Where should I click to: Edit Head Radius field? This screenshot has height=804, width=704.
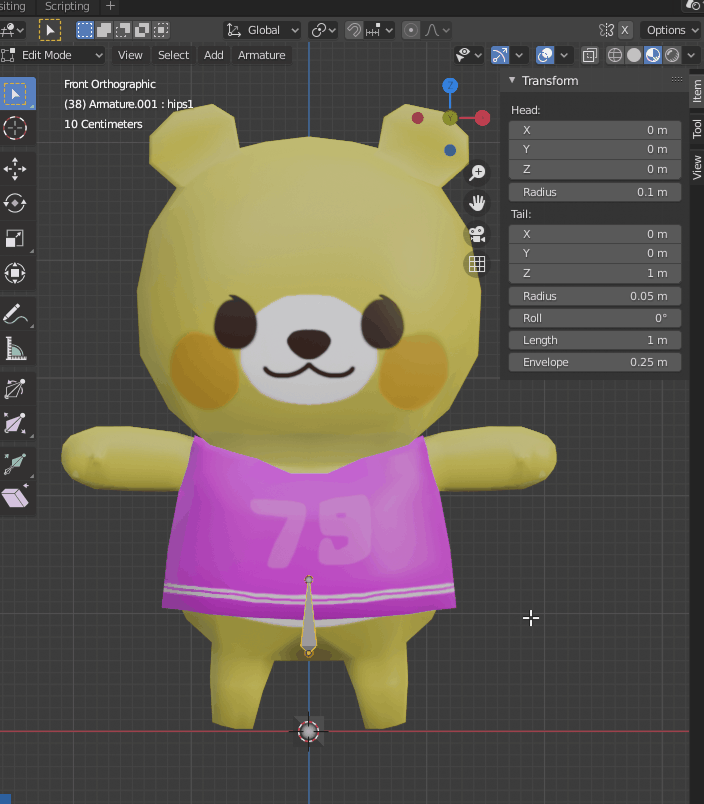pyautogui.click(x=595, y=192)
